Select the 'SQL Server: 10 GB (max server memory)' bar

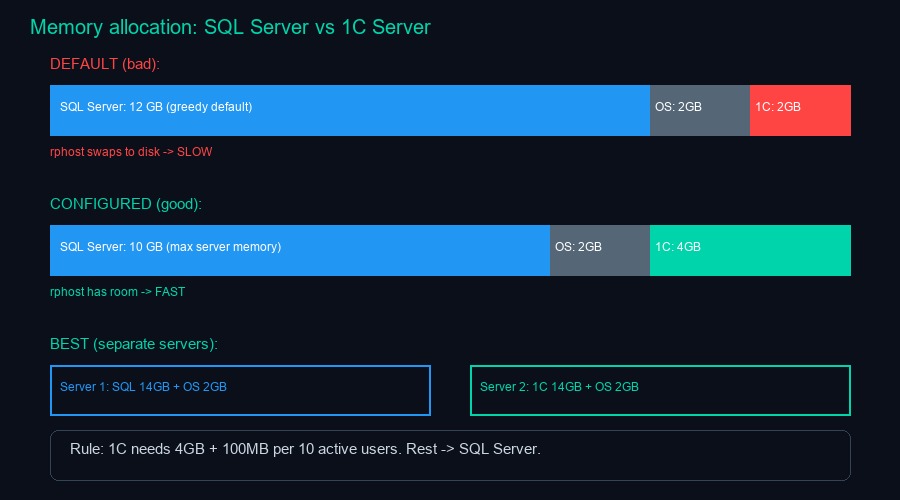(x=300, y=250)
